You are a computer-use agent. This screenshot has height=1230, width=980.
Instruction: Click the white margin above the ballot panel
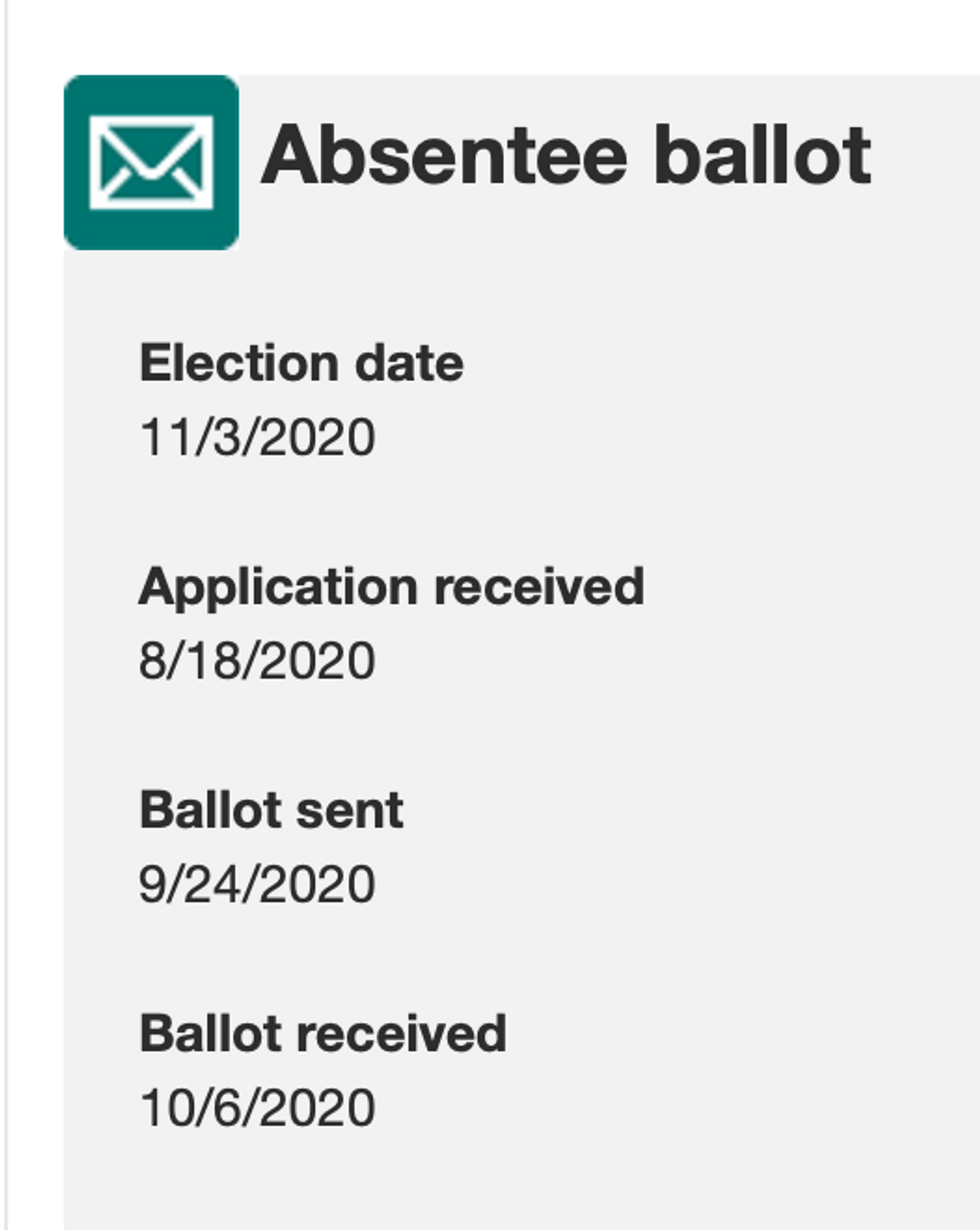[500, 36]
